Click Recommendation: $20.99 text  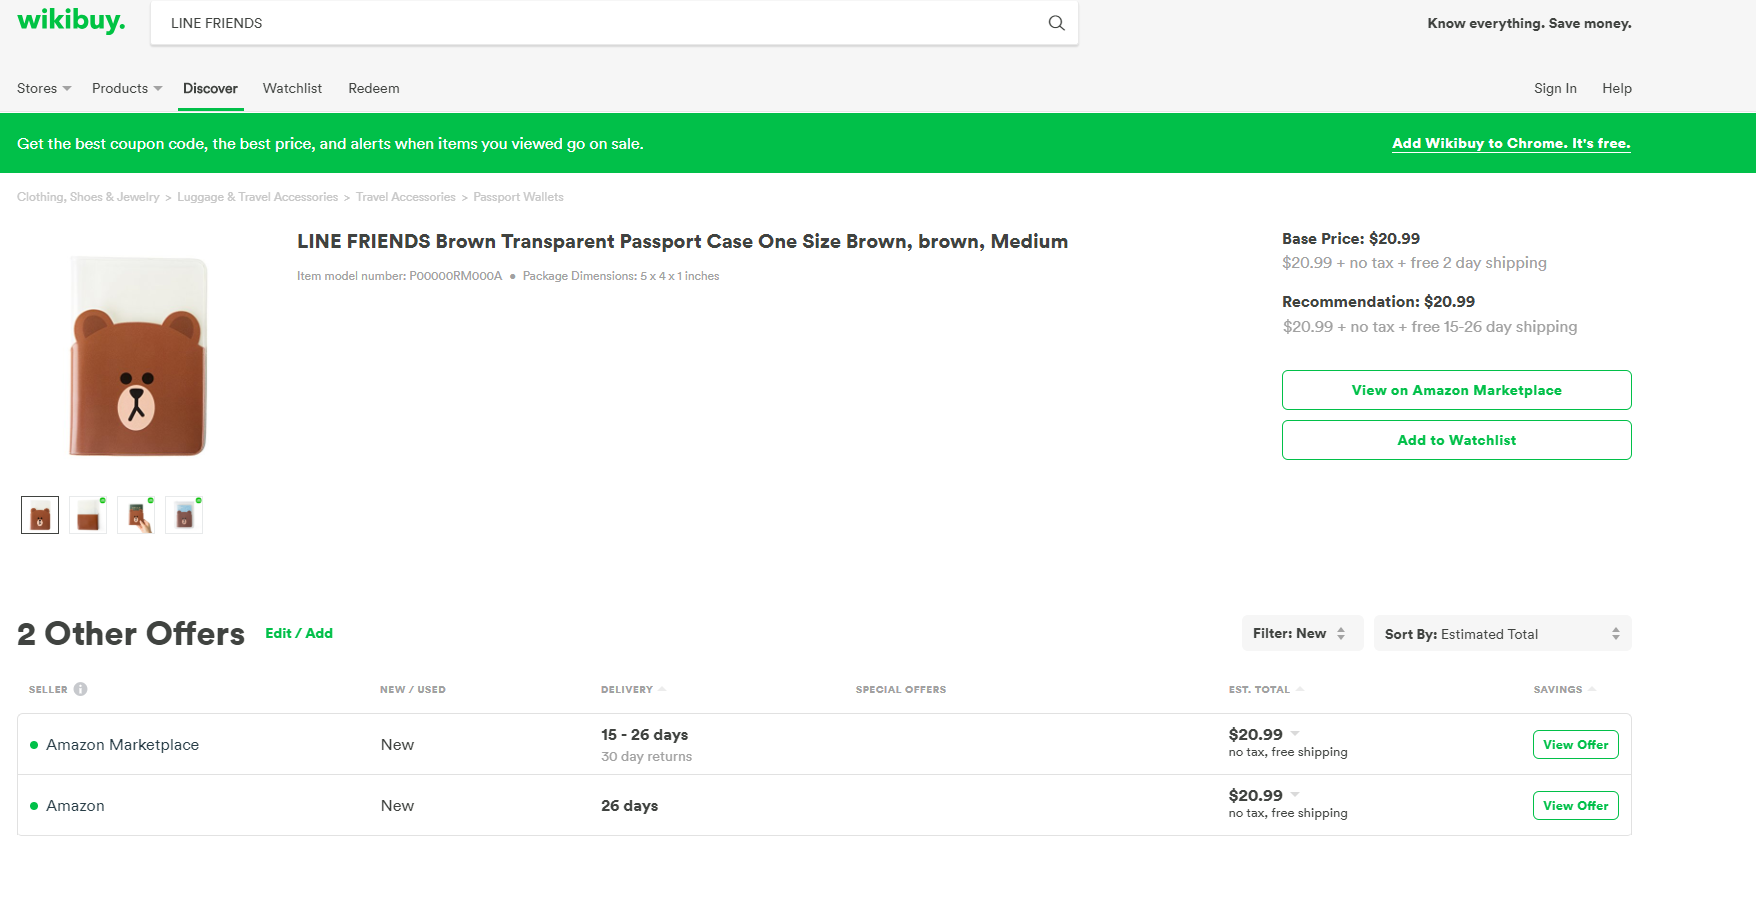tap(1378, 301)
